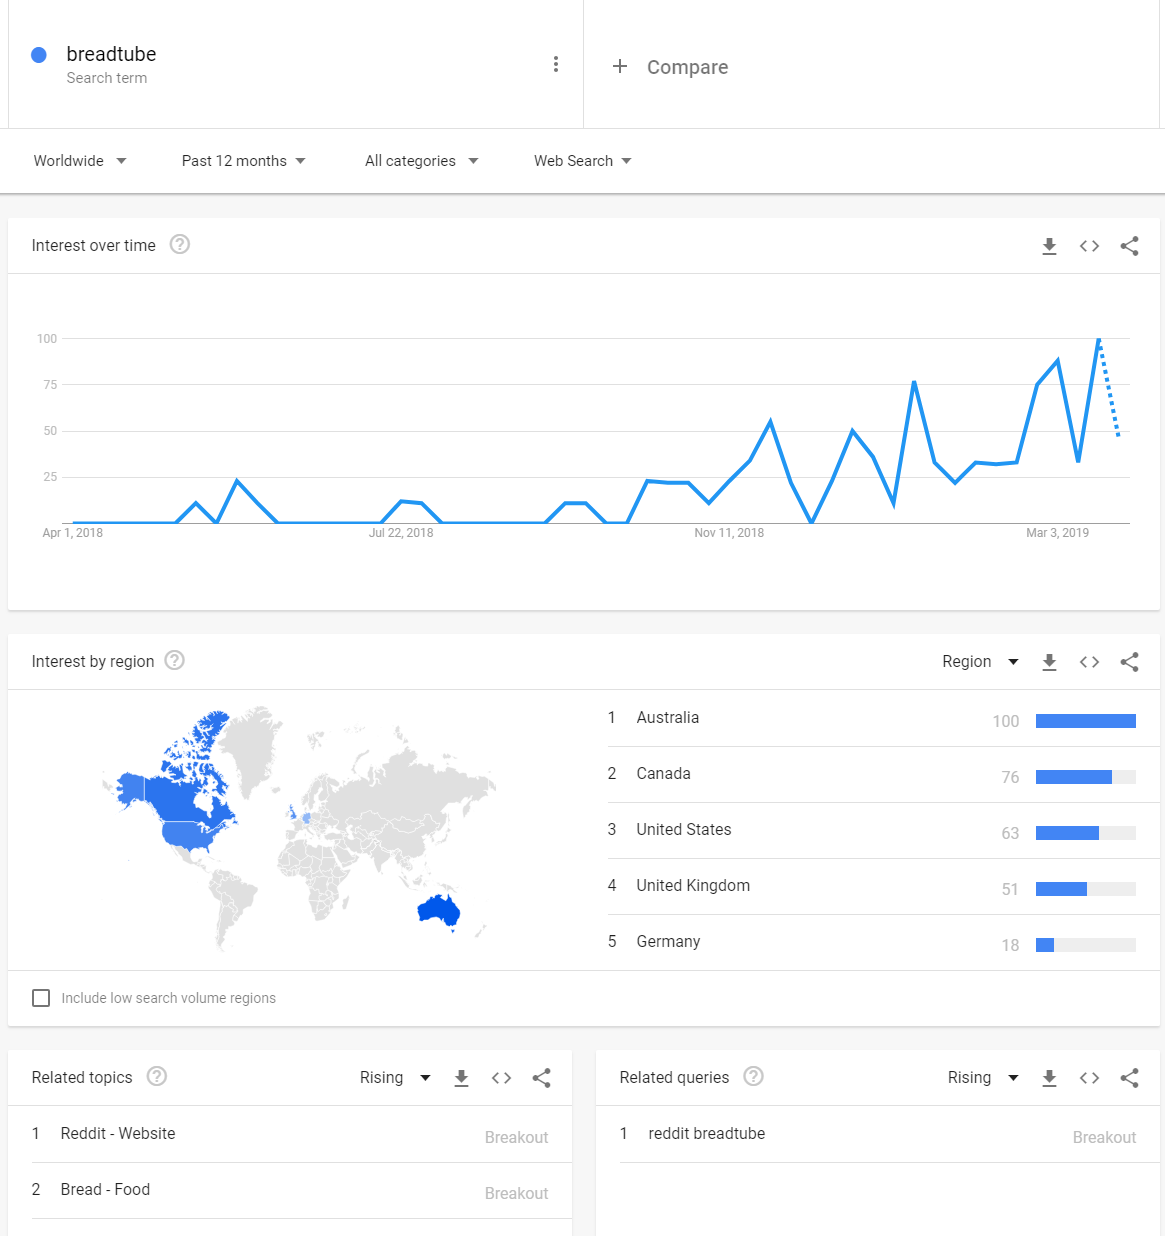Open help for Related queries
Viewport: 1165px width, 1236px height.
click(754, 1077)
